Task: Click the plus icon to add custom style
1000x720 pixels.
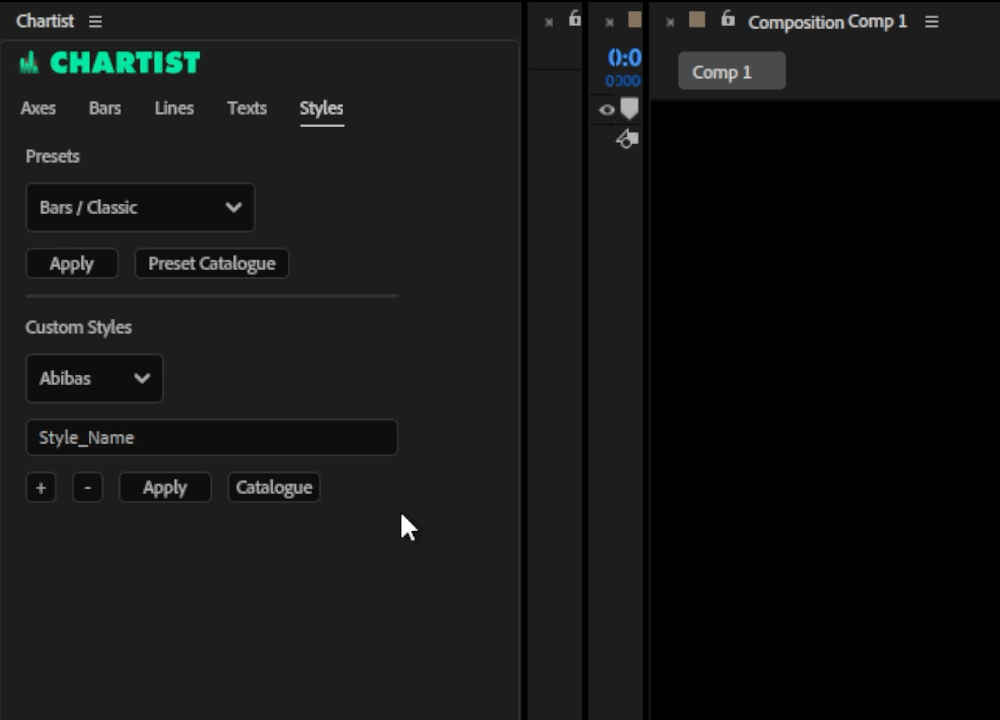Action: (x=41, y=488)
